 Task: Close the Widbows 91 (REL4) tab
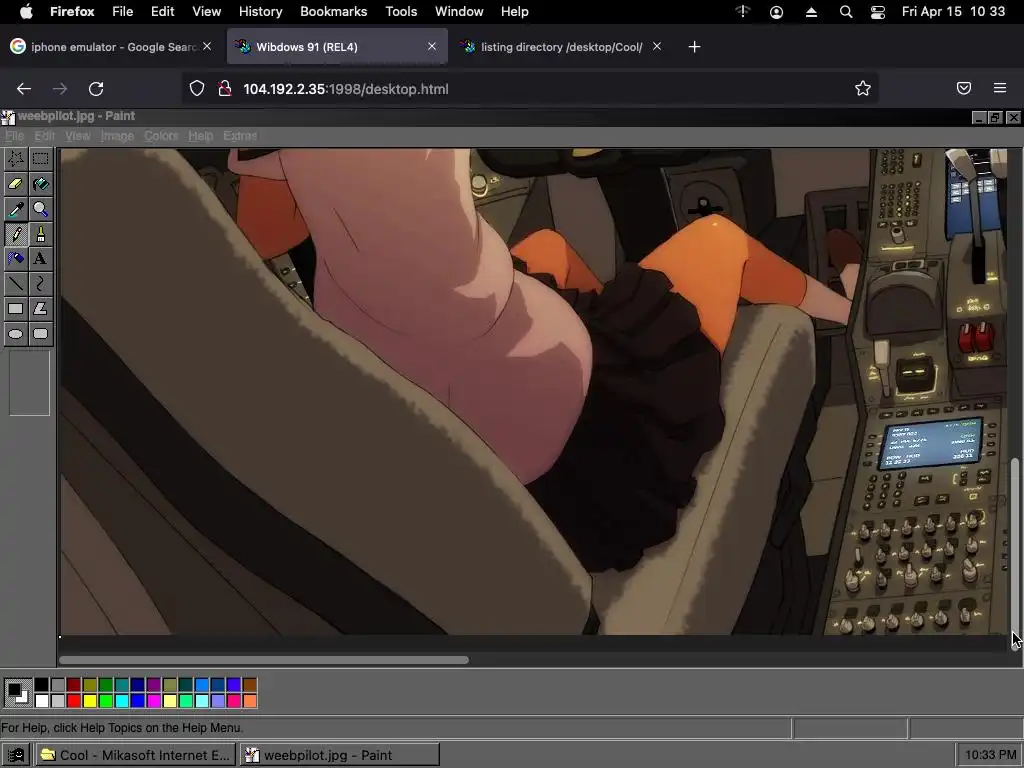click(432, 46)
